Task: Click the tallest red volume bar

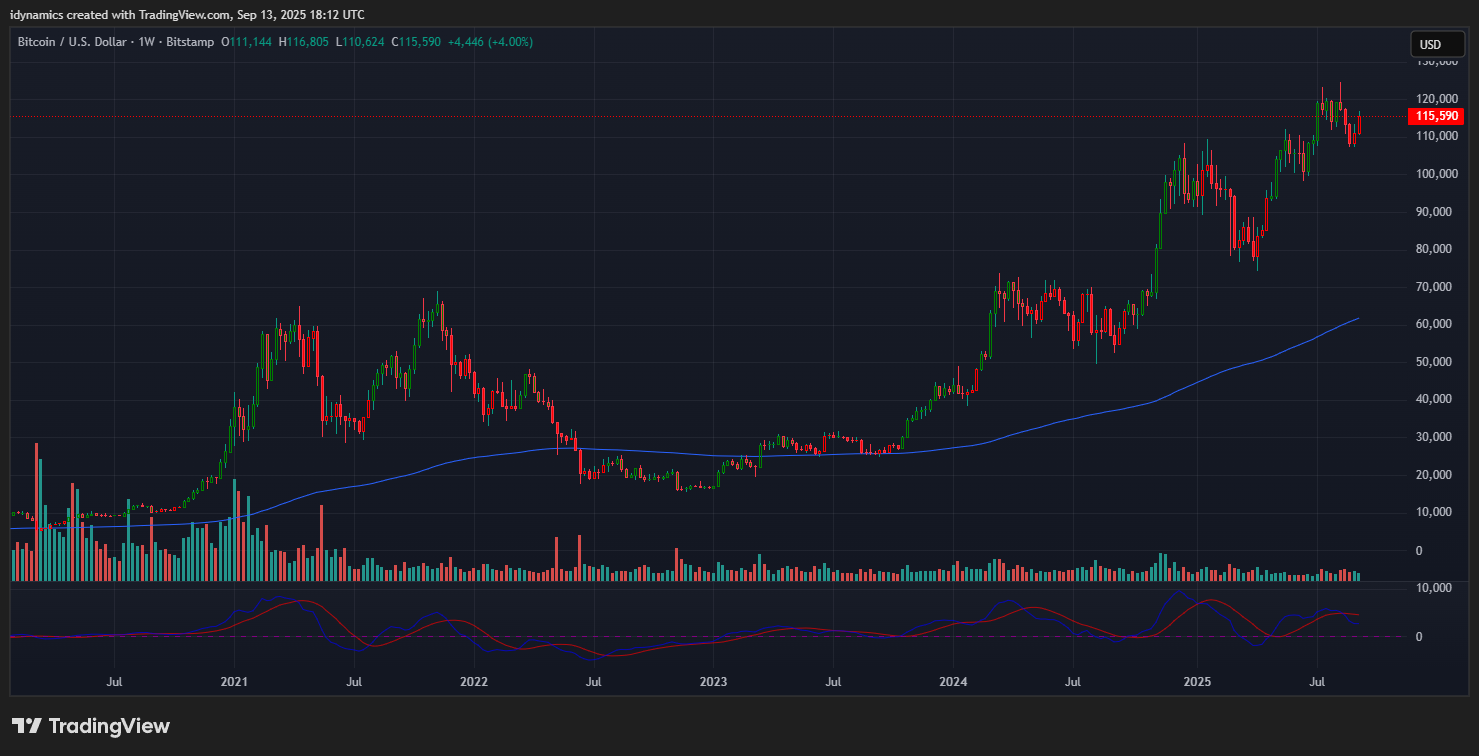Action: tap(38, 510)
